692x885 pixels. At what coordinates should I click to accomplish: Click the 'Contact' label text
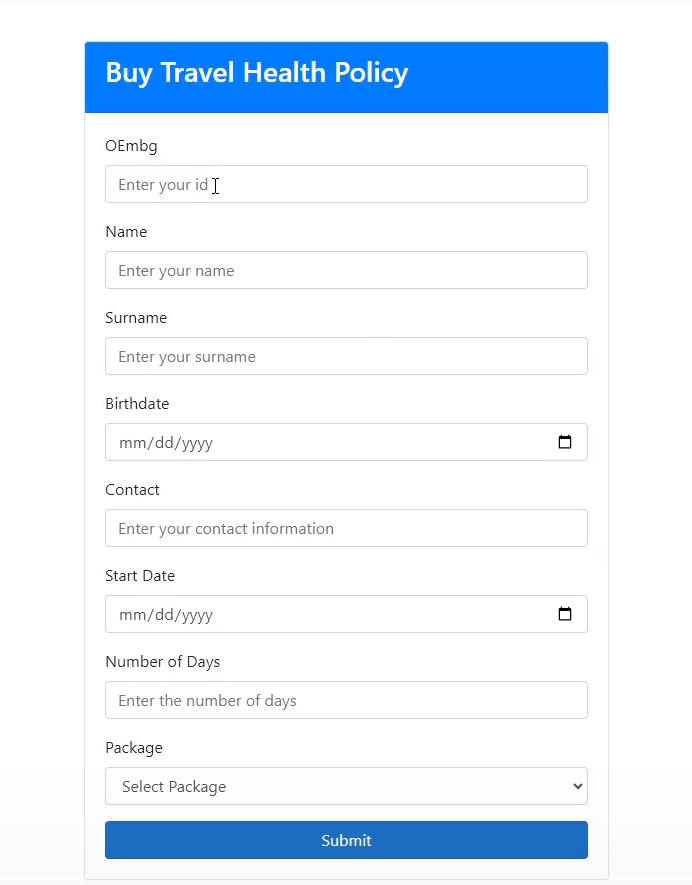(132, 490)
